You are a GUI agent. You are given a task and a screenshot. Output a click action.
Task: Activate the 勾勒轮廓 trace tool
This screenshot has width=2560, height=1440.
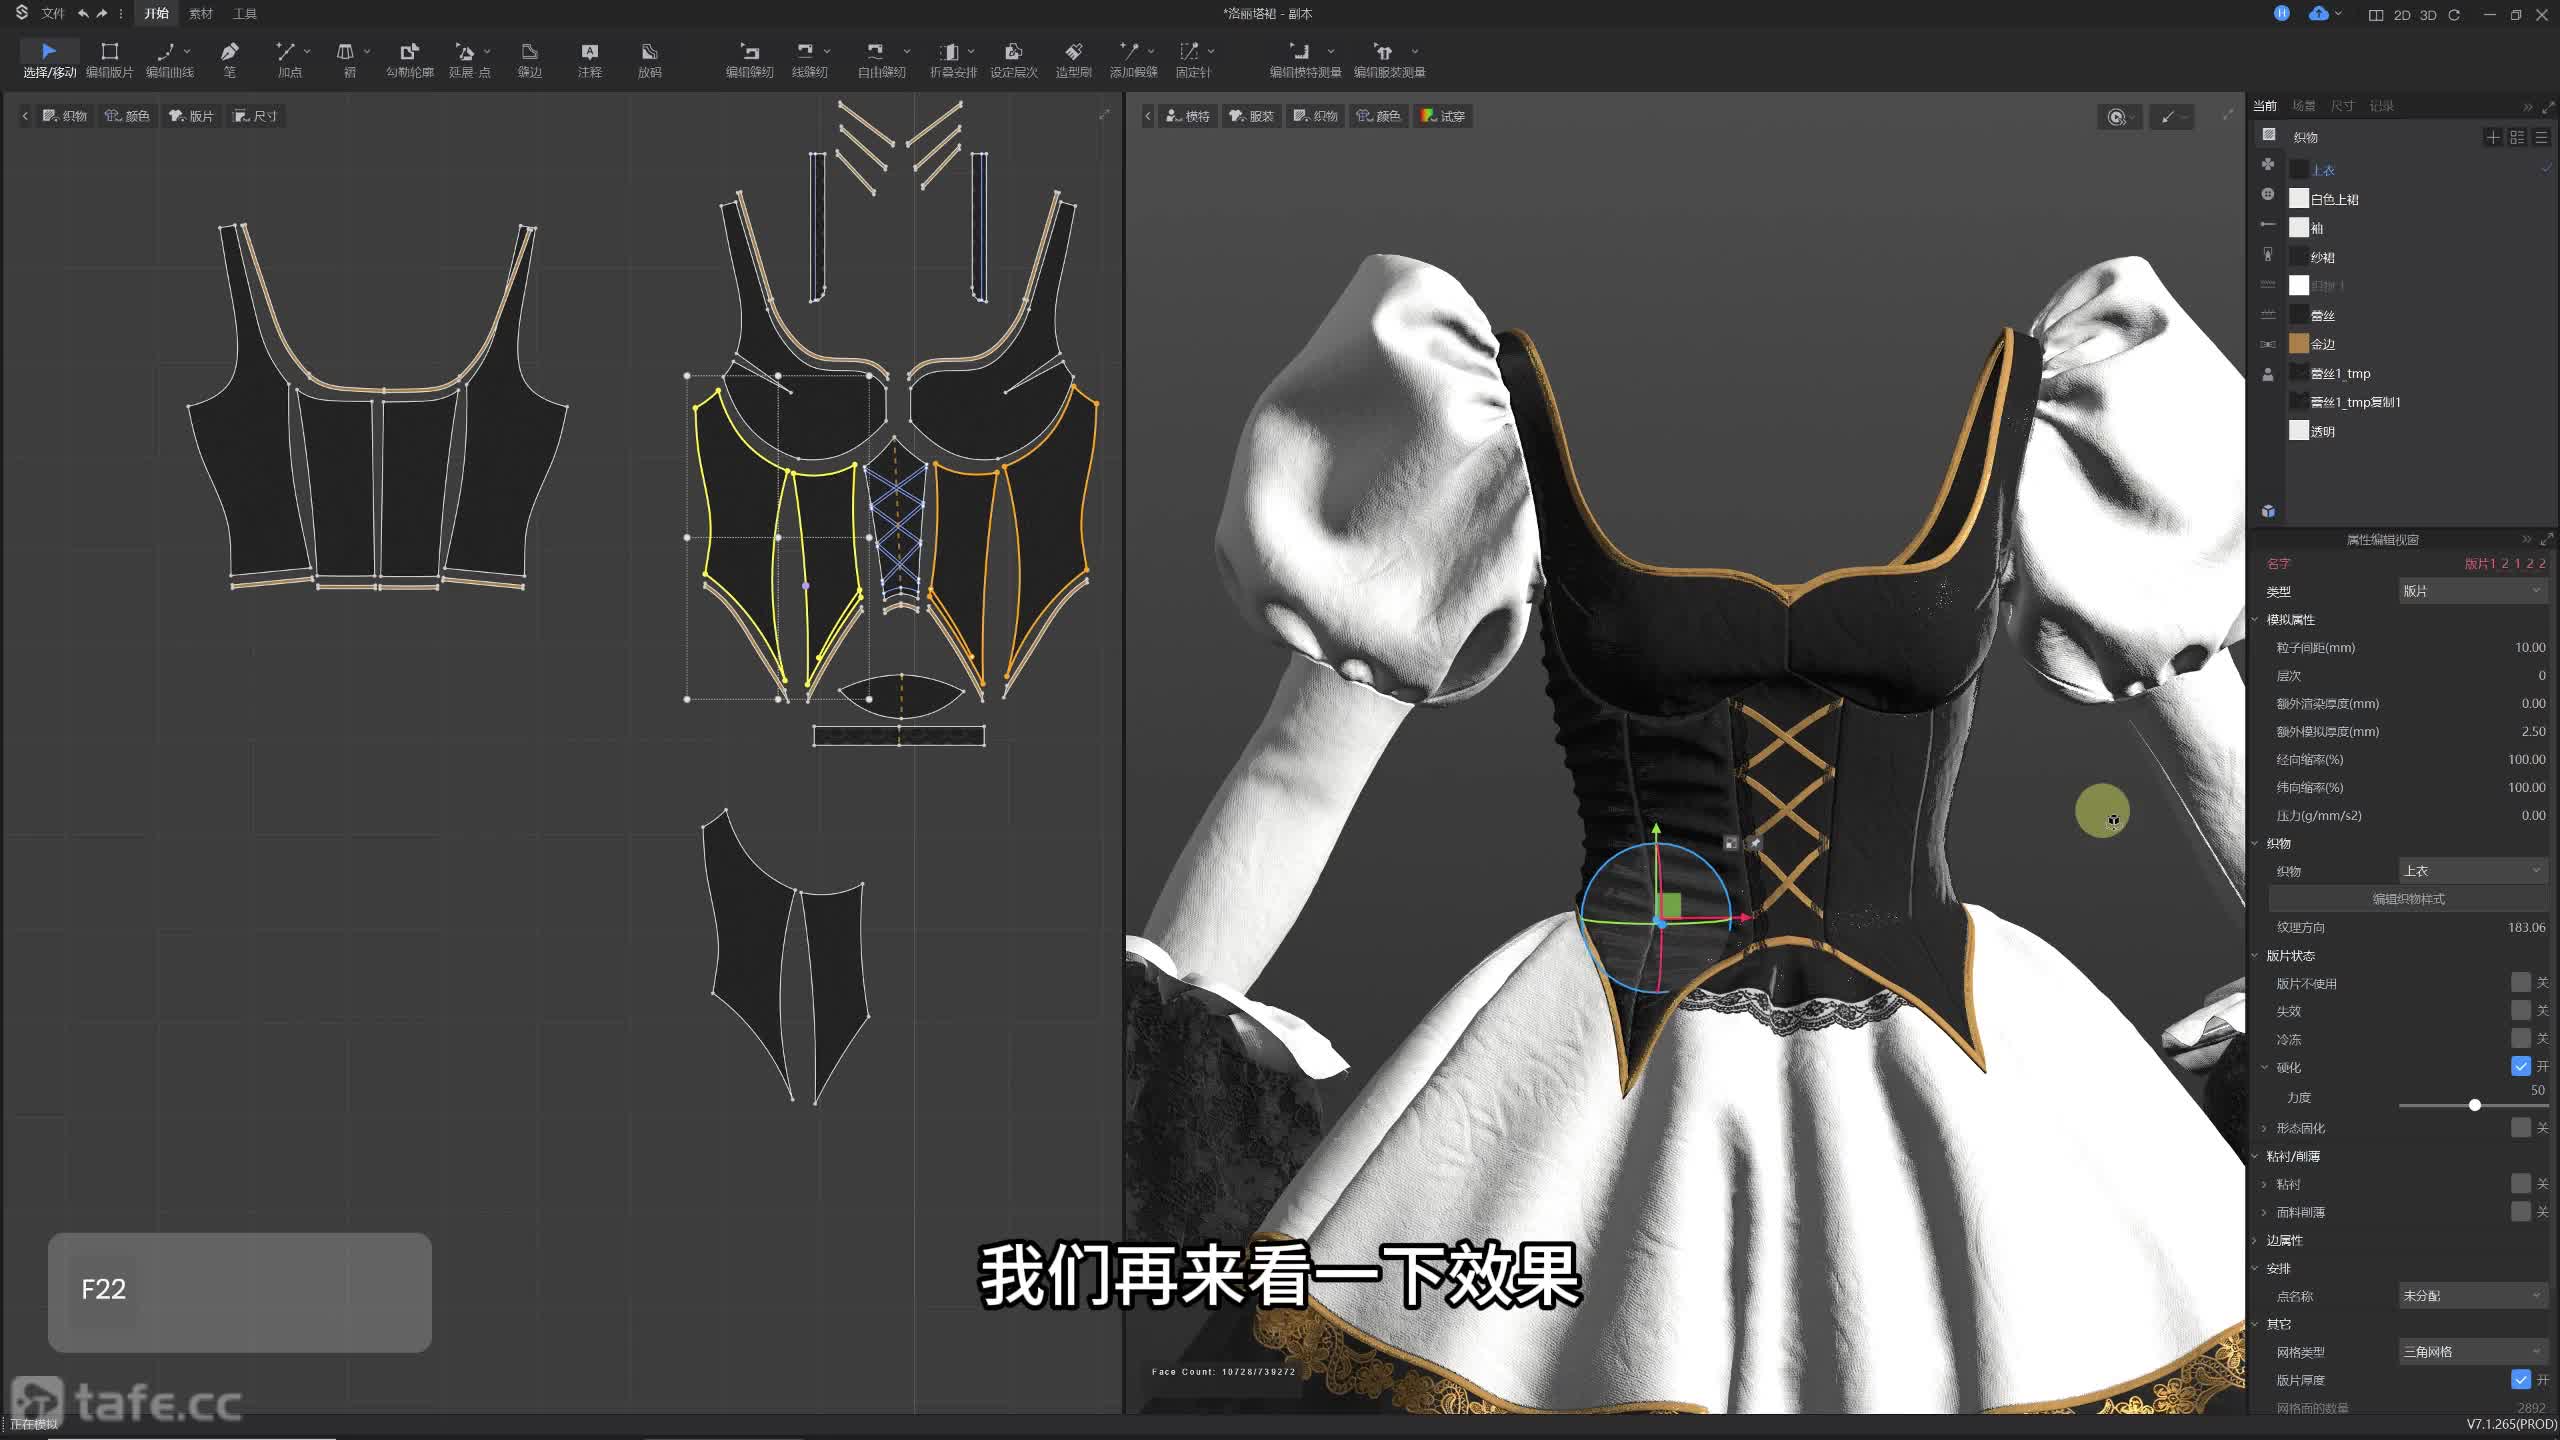click(409, 59)
